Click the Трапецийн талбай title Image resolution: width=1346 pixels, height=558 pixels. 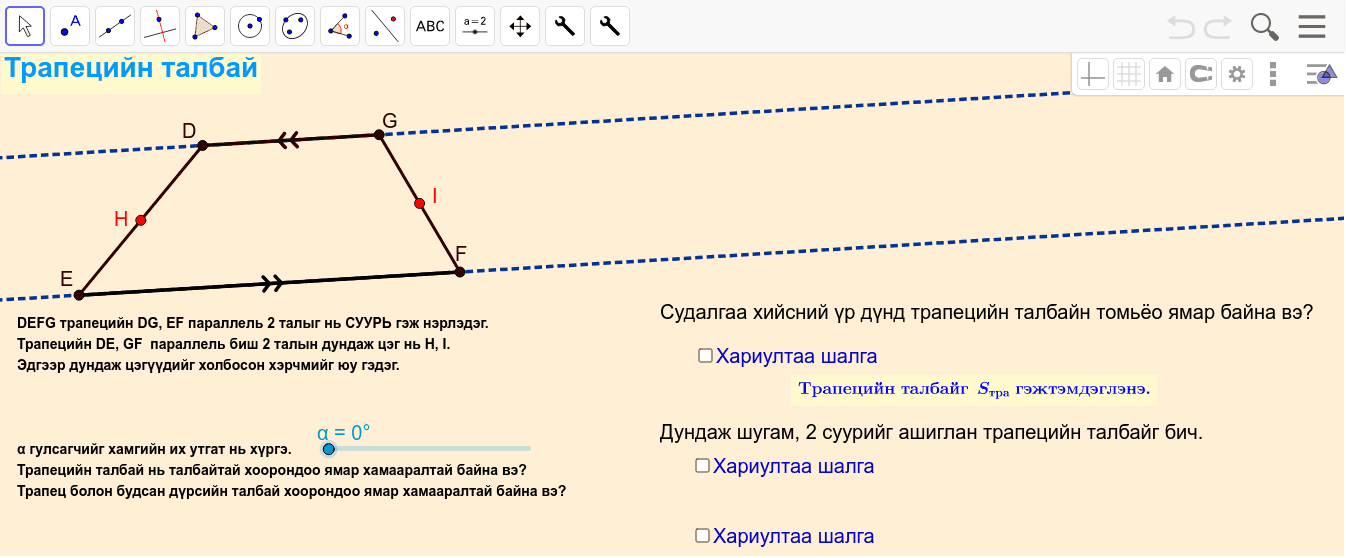(131, 69)
